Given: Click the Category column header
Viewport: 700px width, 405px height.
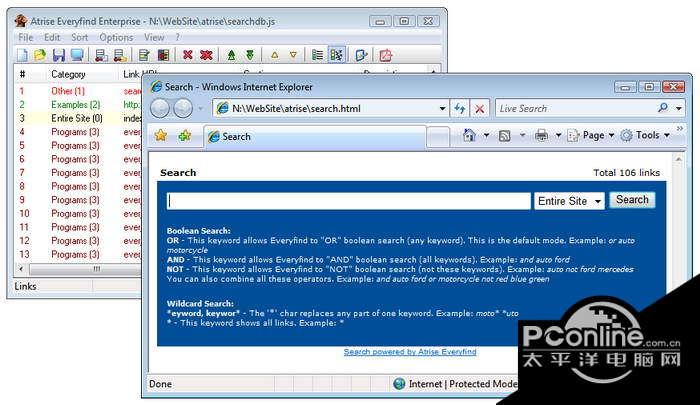Looking at the screenshot, I should click(68, 74).
